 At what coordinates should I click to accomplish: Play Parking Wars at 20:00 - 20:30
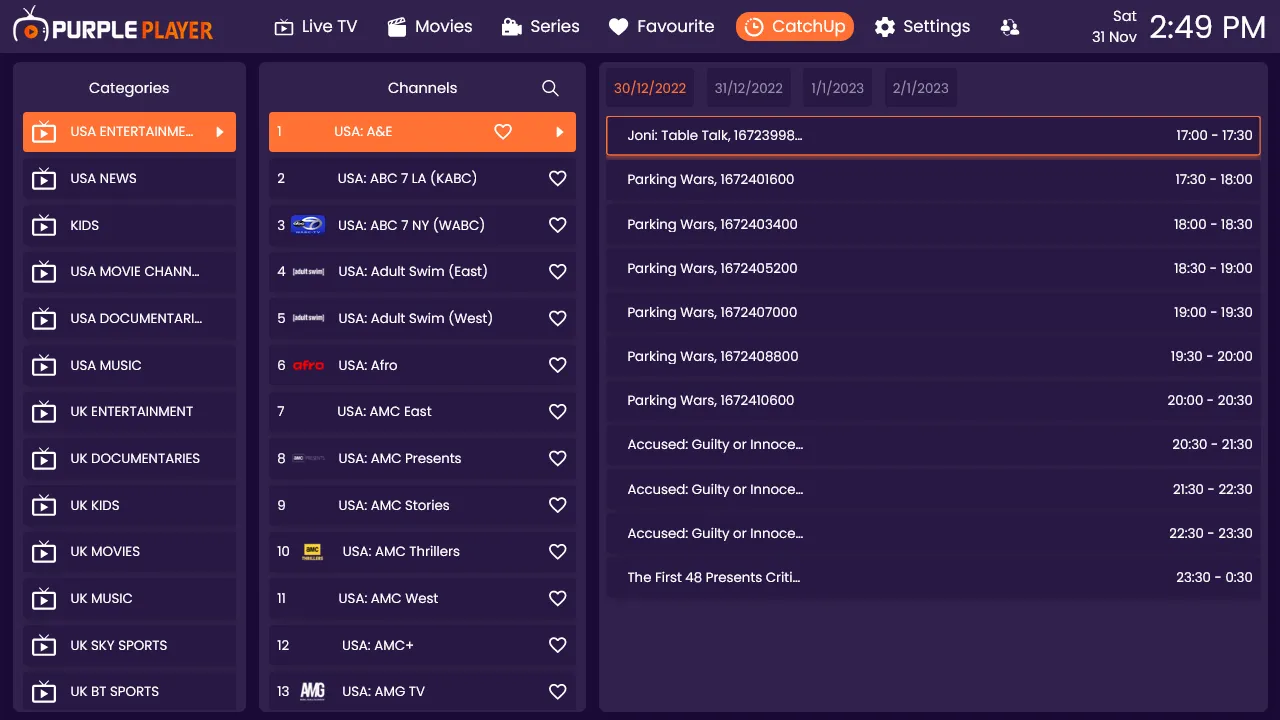pos(933,400)
